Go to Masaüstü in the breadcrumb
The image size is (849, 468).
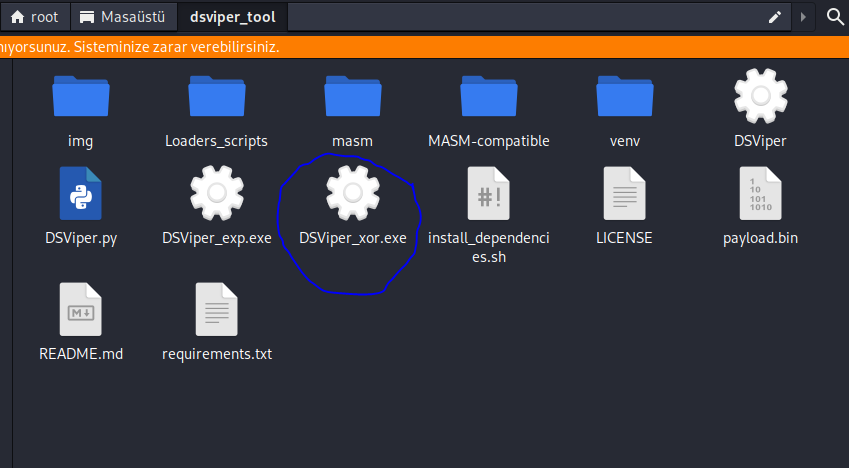click(123, 17)
